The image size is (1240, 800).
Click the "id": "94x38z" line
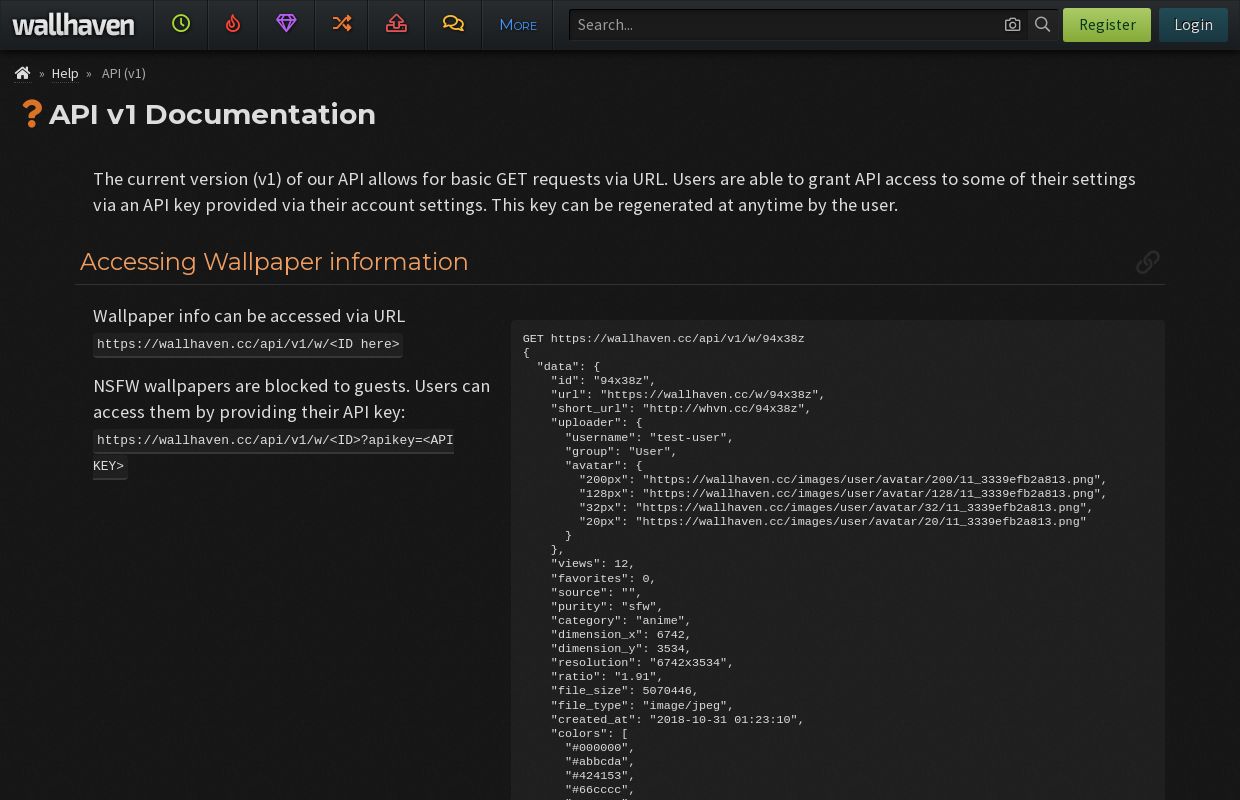(x=603, y=380)
